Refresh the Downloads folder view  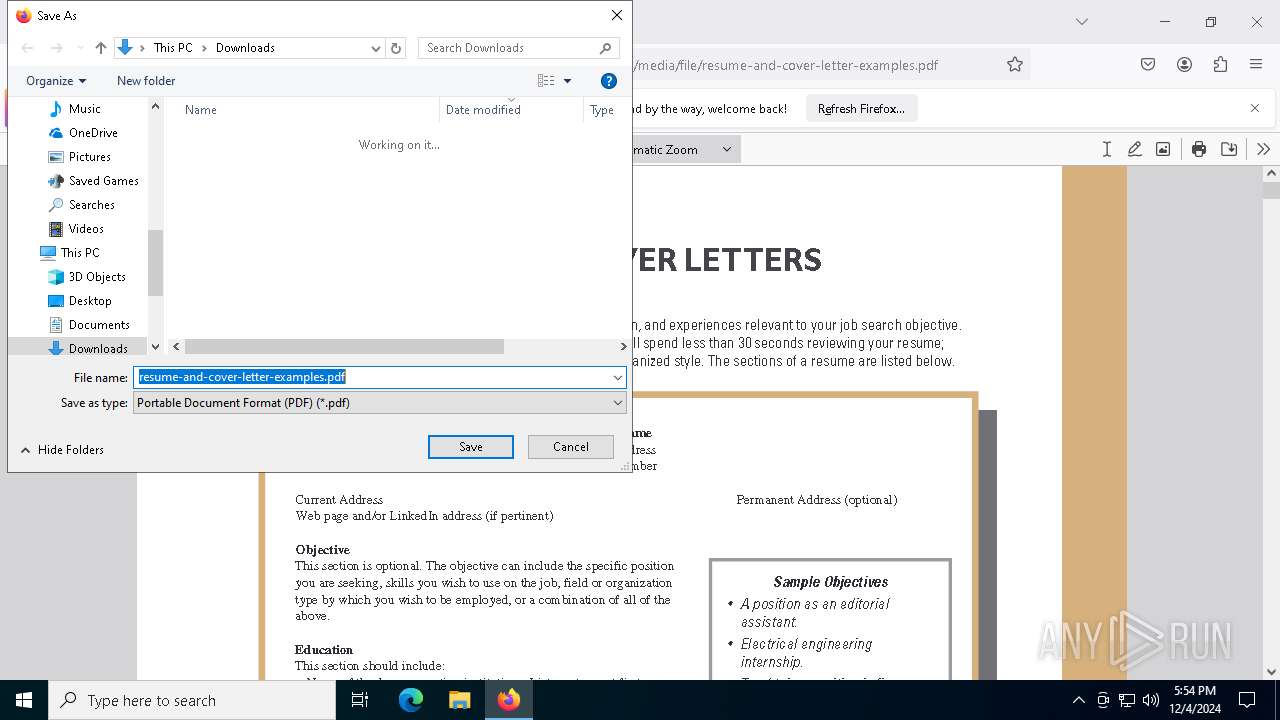coord(396,48)
